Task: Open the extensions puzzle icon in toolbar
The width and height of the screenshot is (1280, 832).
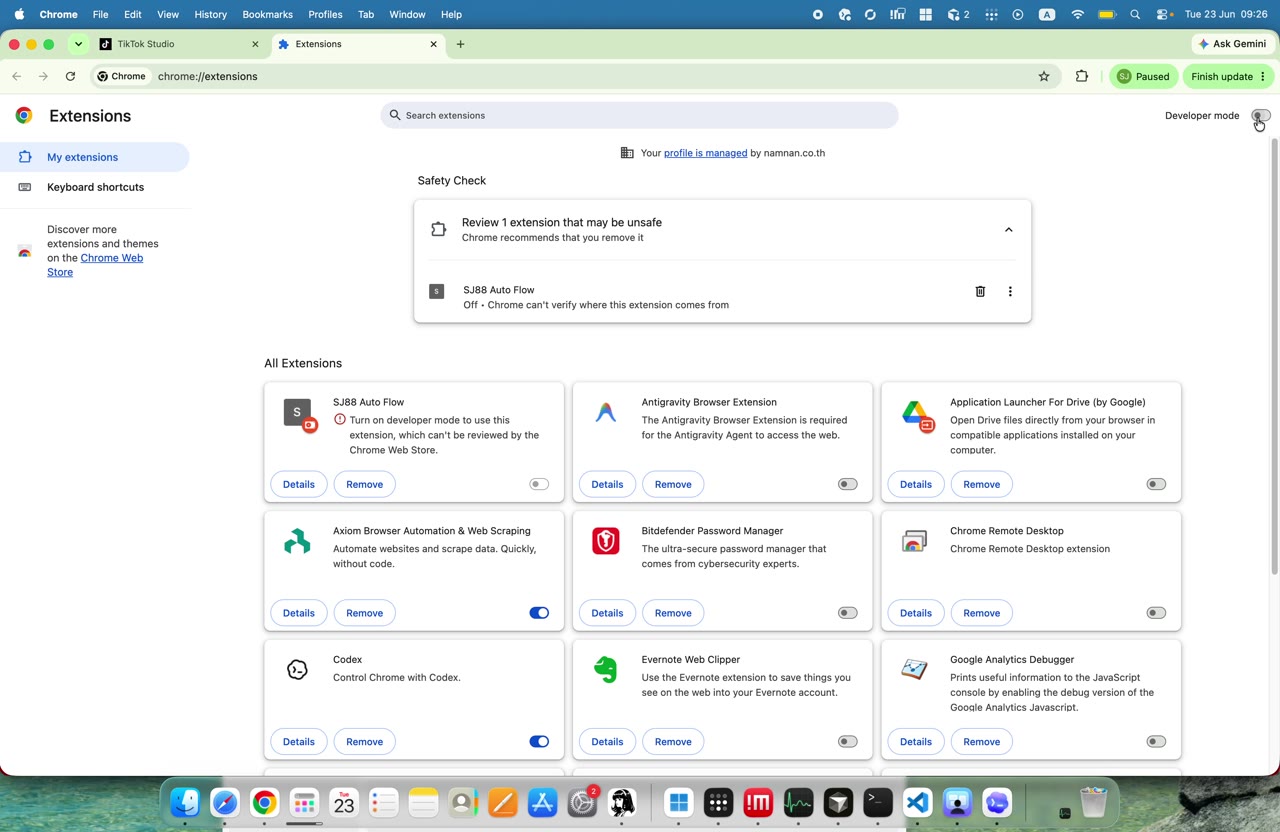Action: 1081,76
